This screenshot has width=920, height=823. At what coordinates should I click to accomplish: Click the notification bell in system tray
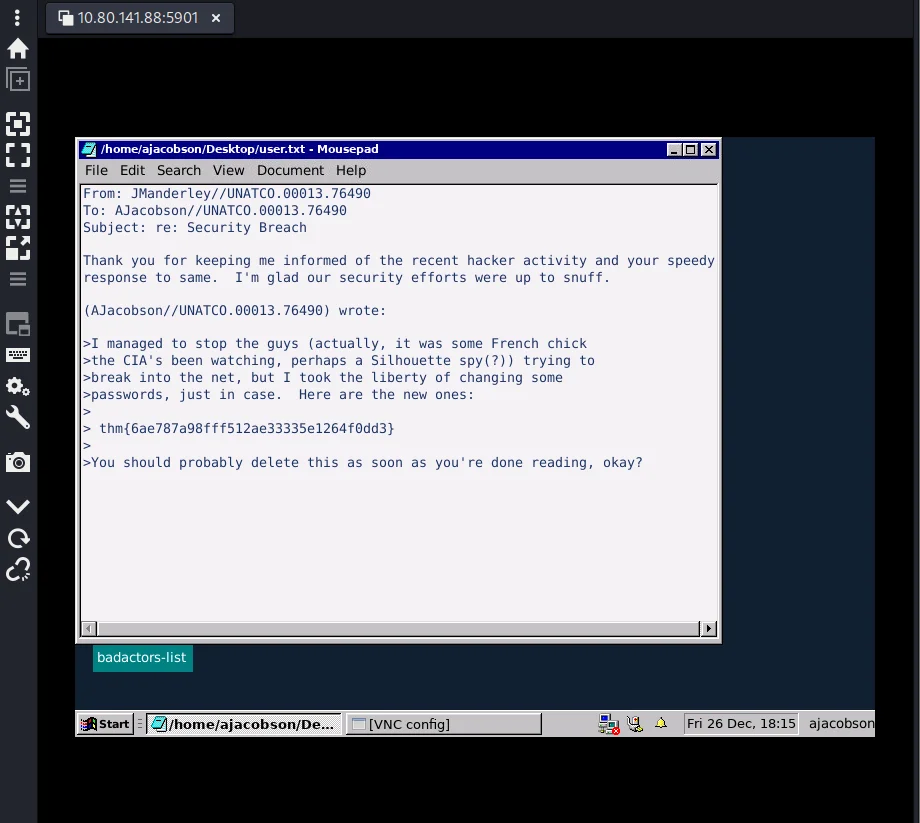[661, 723]
